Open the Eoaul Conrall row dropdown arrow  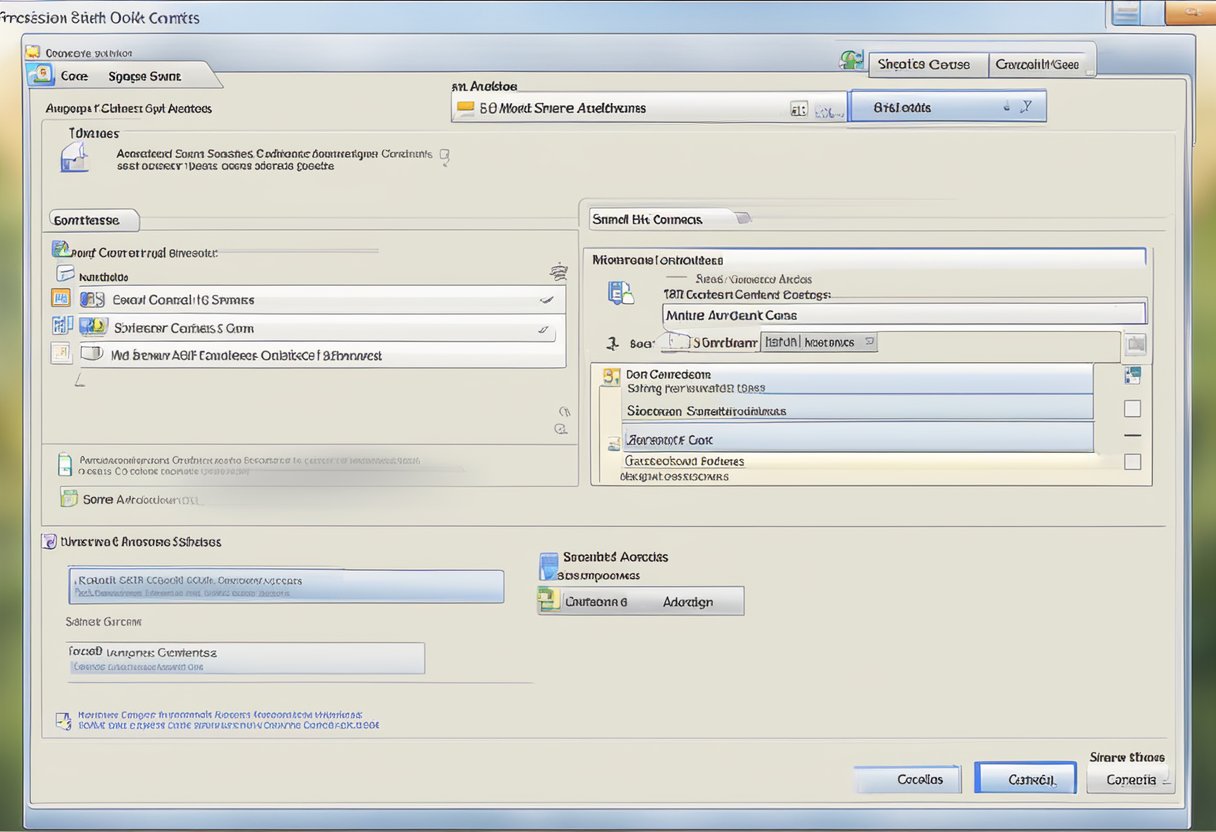point(545,299)
